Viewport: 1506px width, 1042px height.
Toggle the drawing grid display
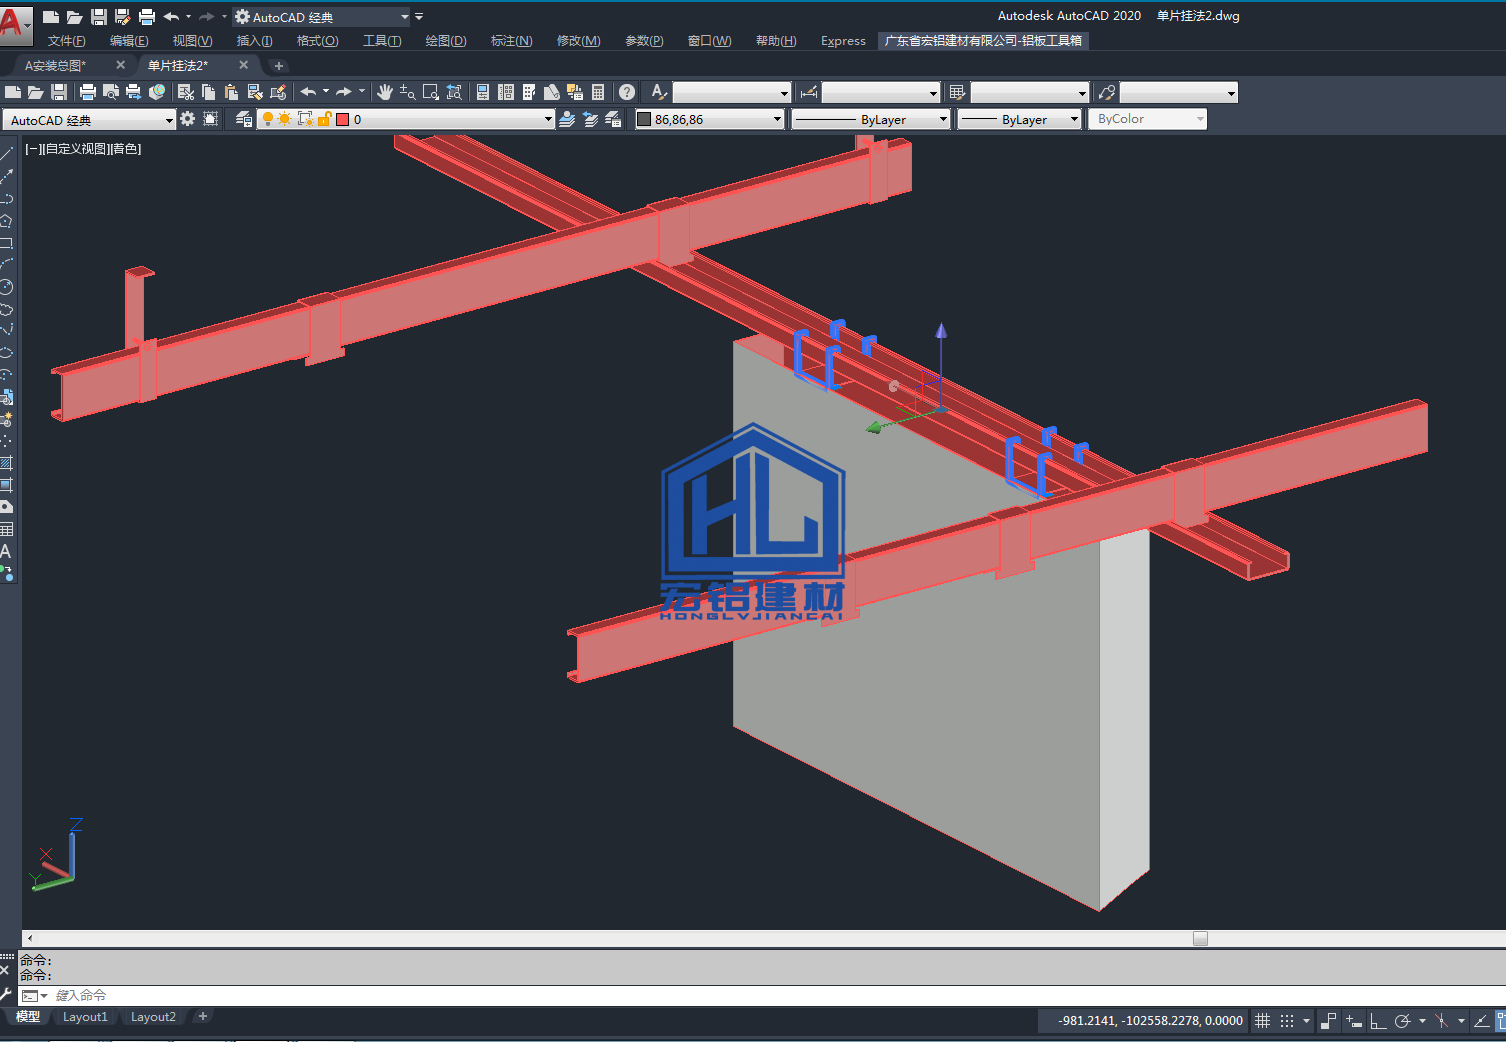click(x=1262, y=1021)
